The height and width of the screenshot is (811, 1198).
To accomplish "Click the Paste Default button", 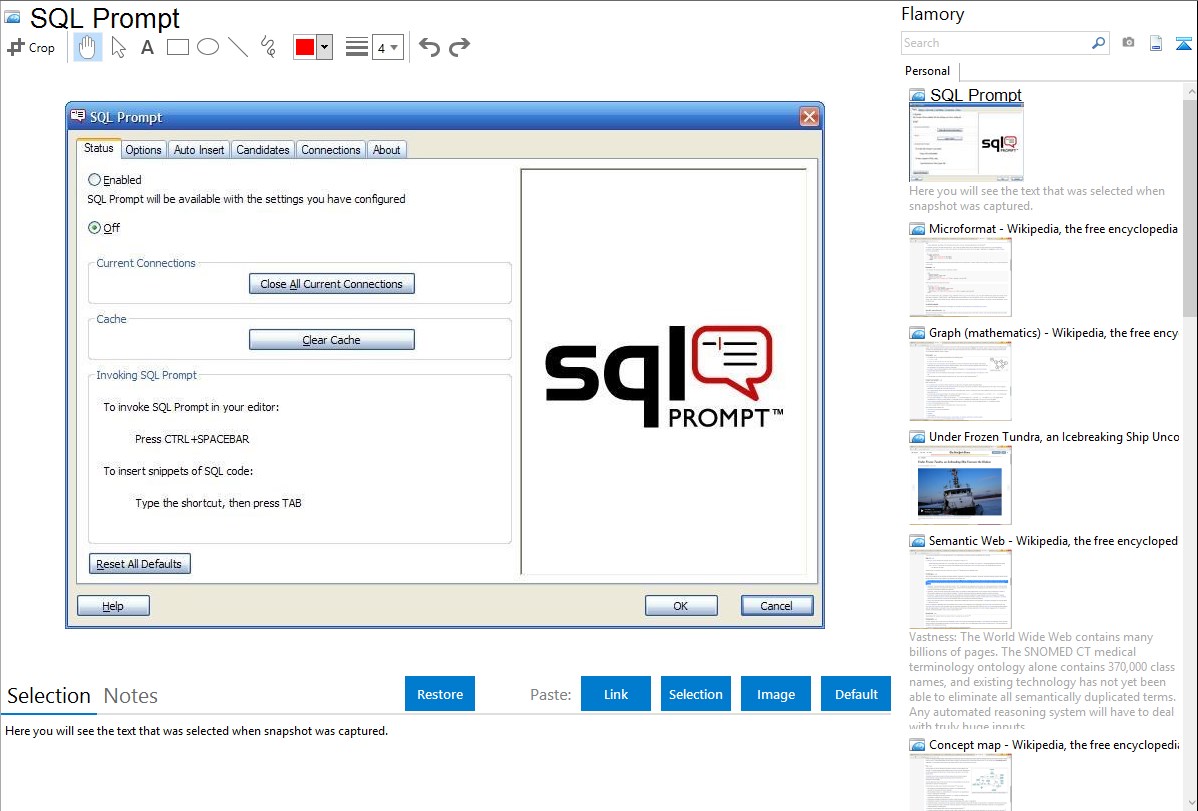I will tap(856, 693).
